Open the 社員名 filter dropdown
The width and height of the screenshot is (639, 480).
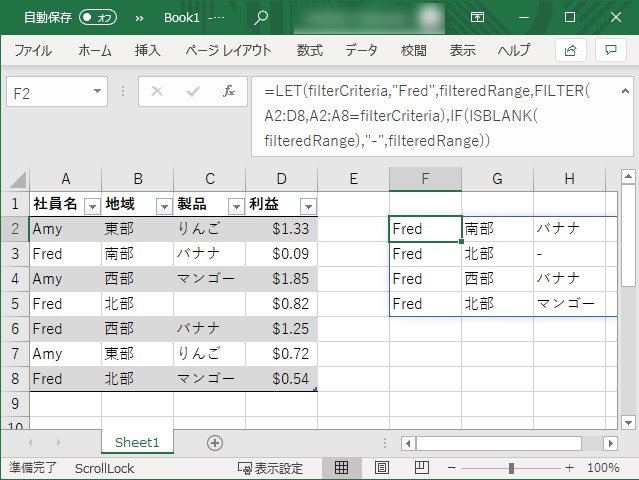pos(93,206)
